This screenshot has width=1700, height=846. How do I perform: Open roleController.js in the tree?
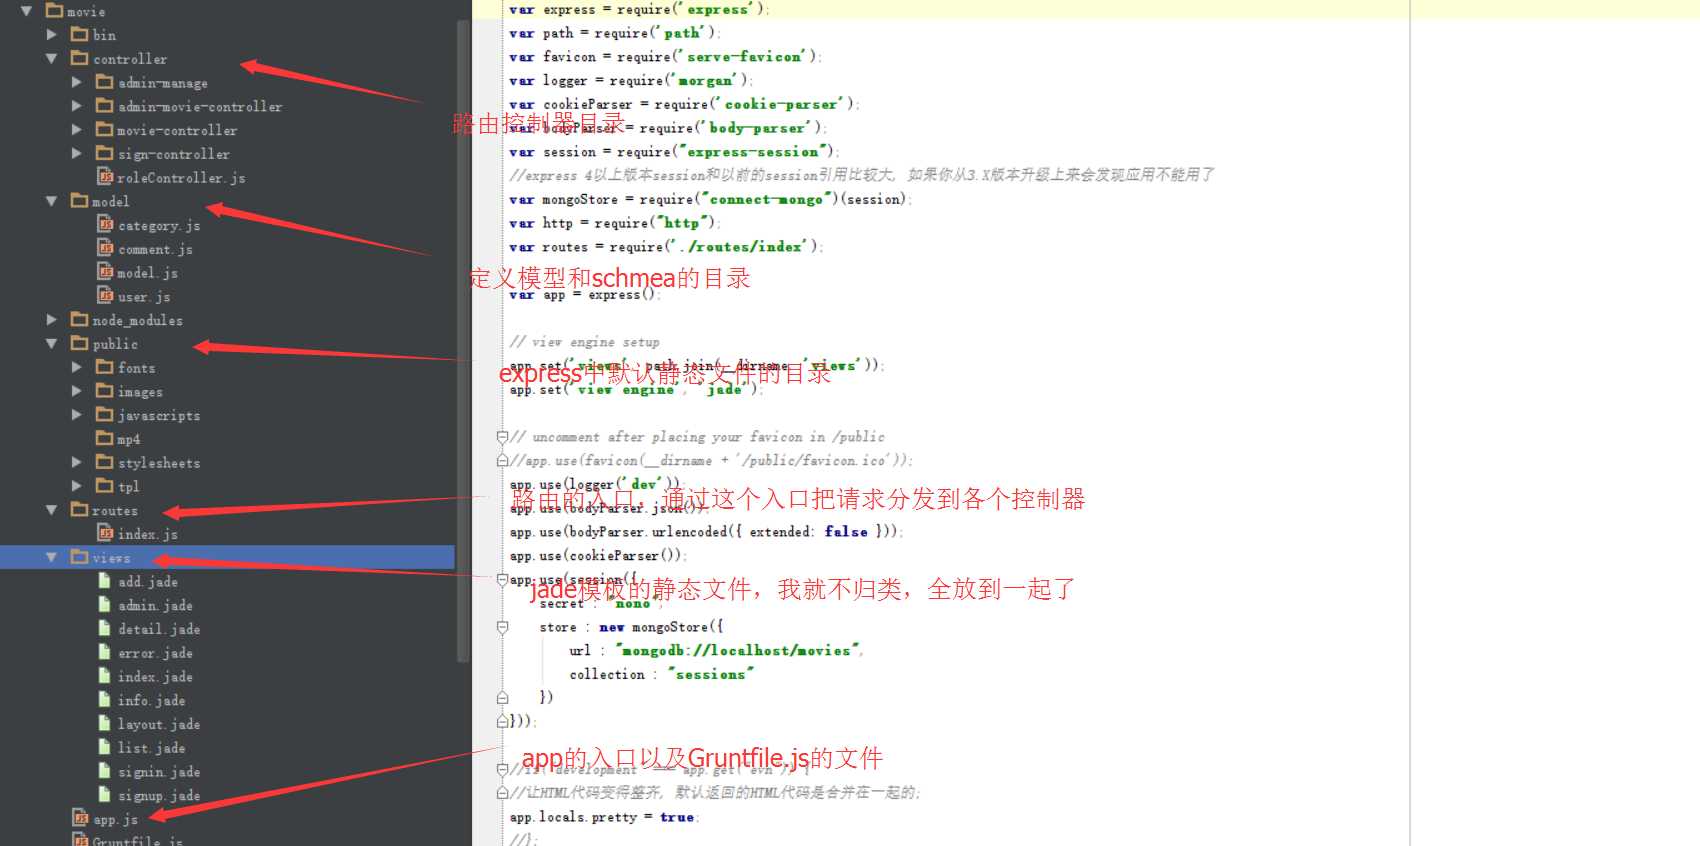[x=181, y=178]
